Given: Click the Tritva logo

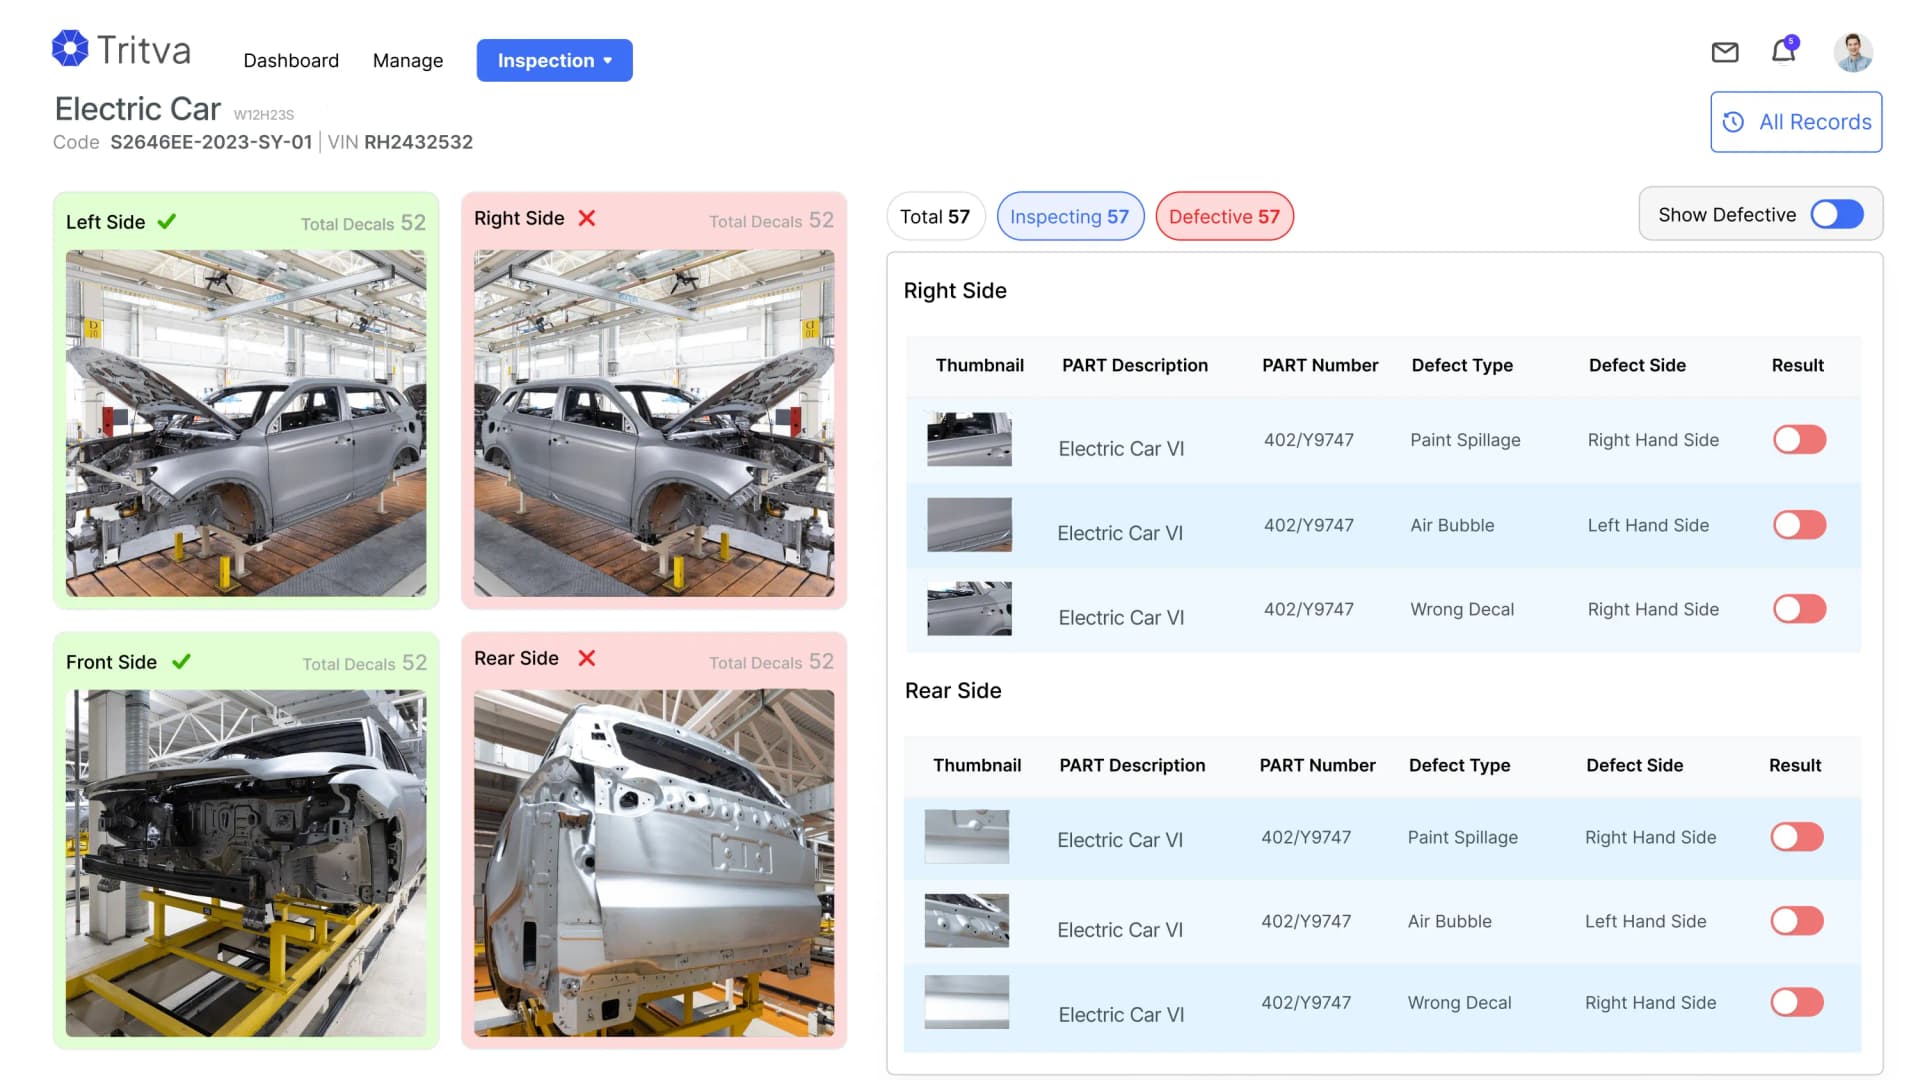Looking at the screenshot, I should [120, 48].
